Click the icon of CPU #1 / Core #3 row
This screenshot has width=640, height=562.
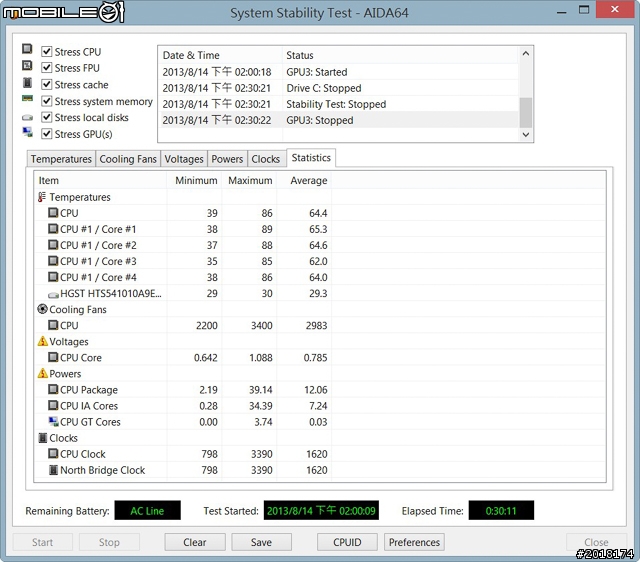pos(53,260)
